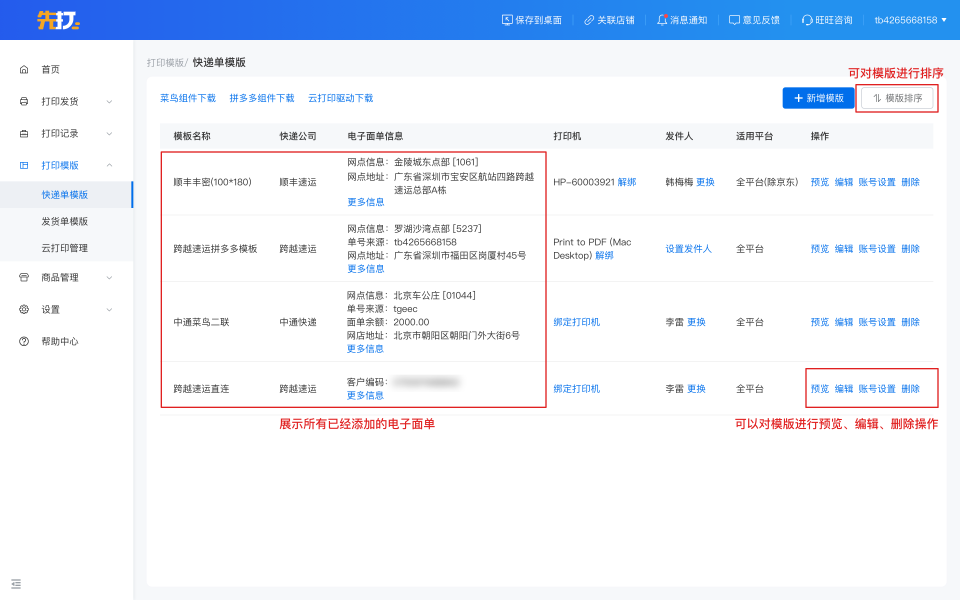The width and height of the screenshot is (960, 600).
Task: Expand the 商品管理 menu chevron
Action: click(x=109, y=278)
